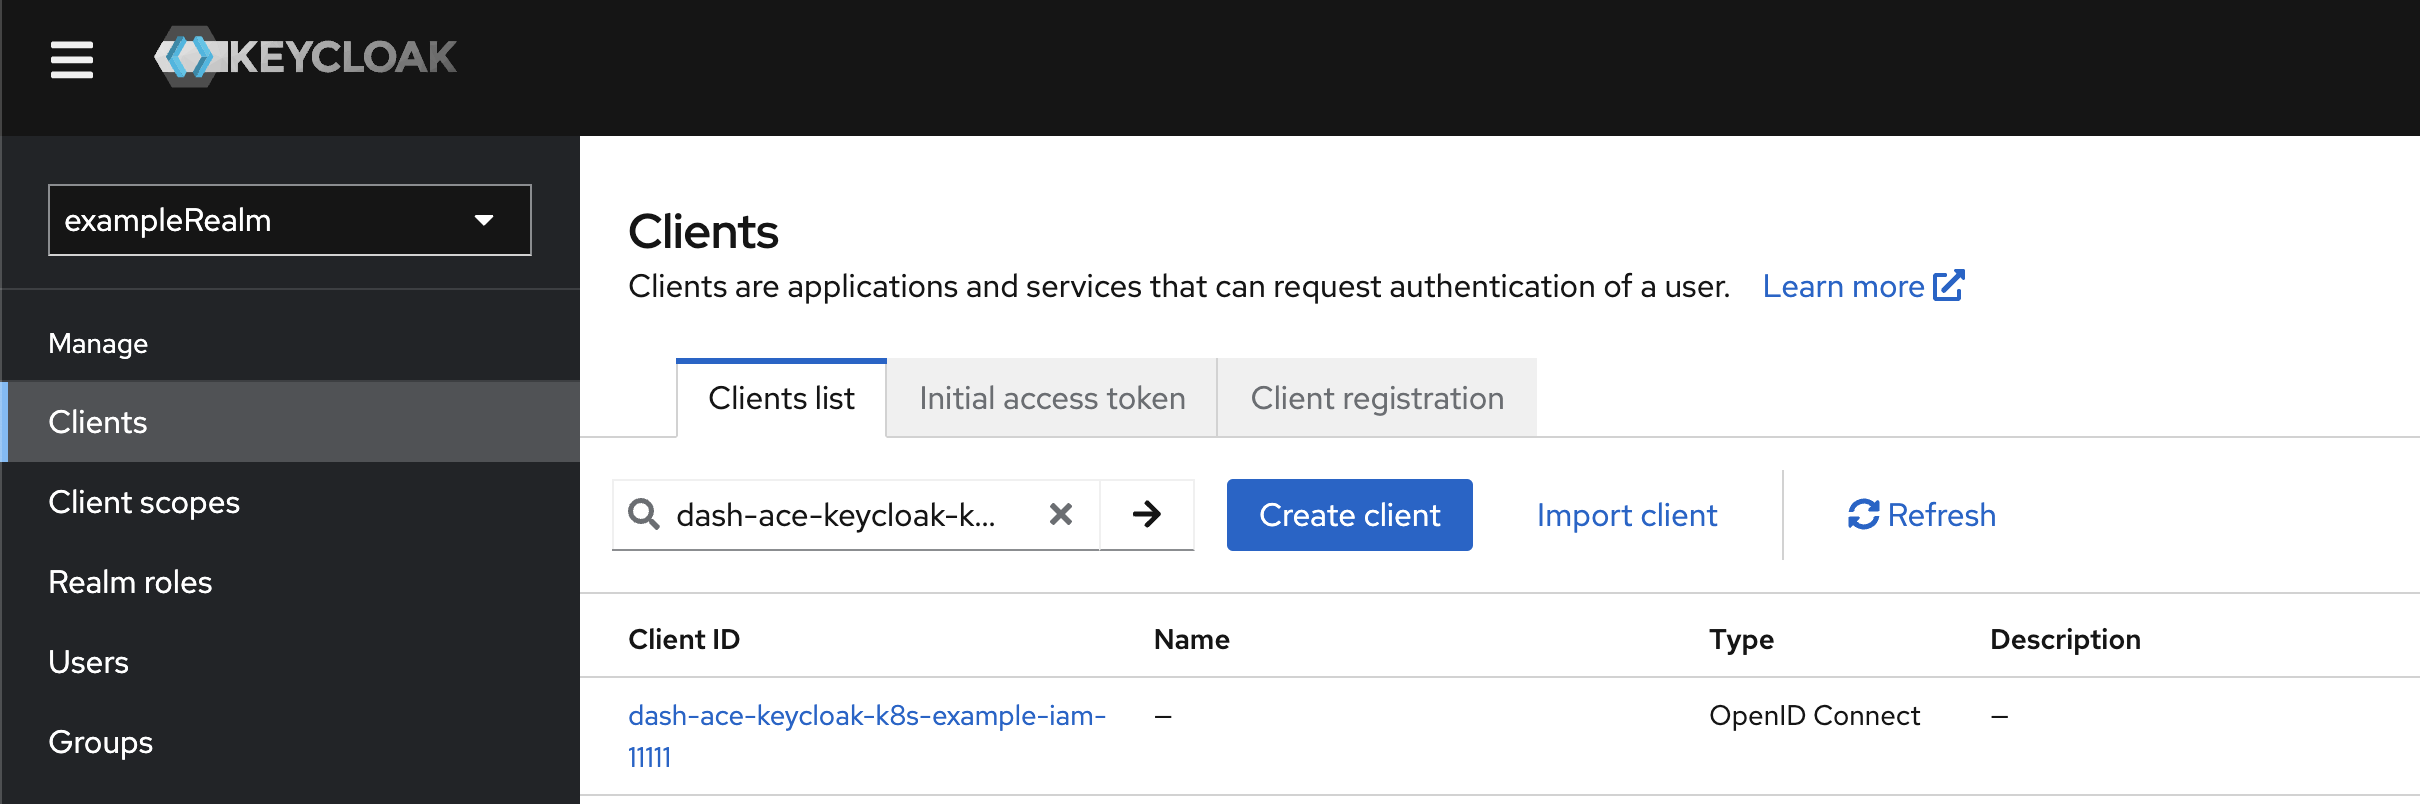Refresh the clients list
Screen dimensions: 2420x804
pyautogui.click(x=1921, y=515)
